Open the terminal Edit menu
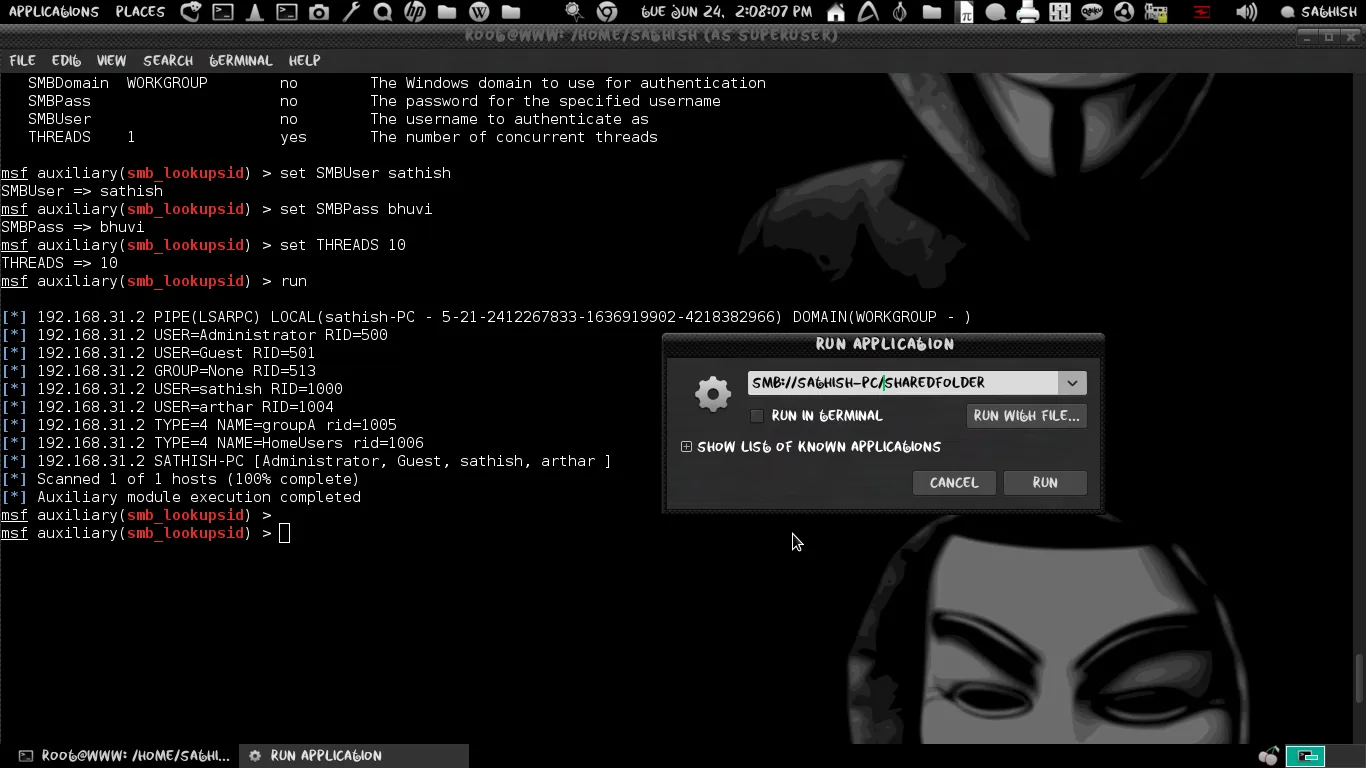This screenshot has height=768, width=1366. (66, 61)
